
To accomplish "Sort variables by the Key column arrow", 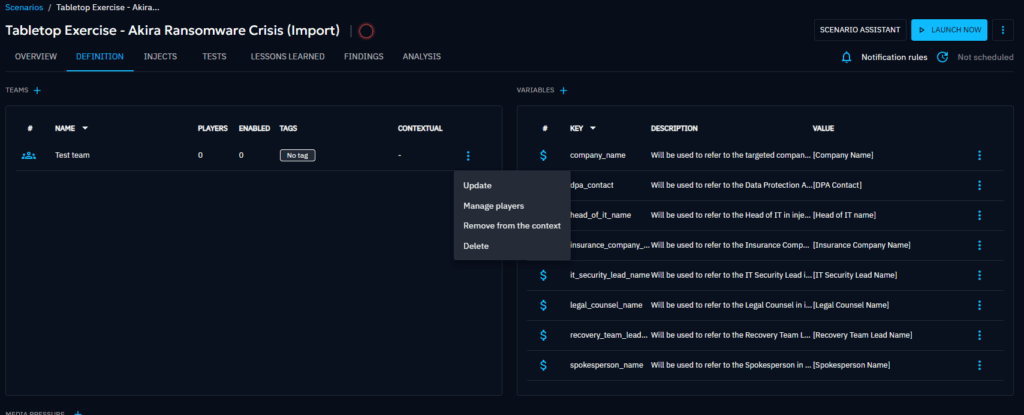I will point(593,128).
